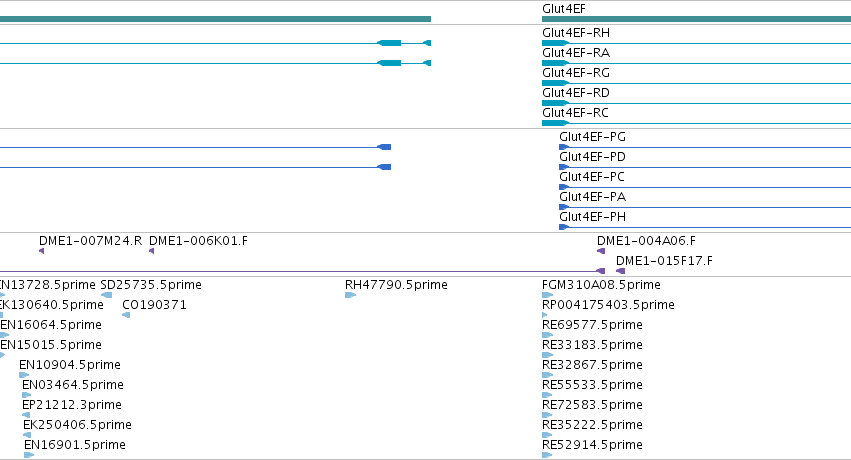Select the DME1-004A06.F clone end glyph

(601, 251)
